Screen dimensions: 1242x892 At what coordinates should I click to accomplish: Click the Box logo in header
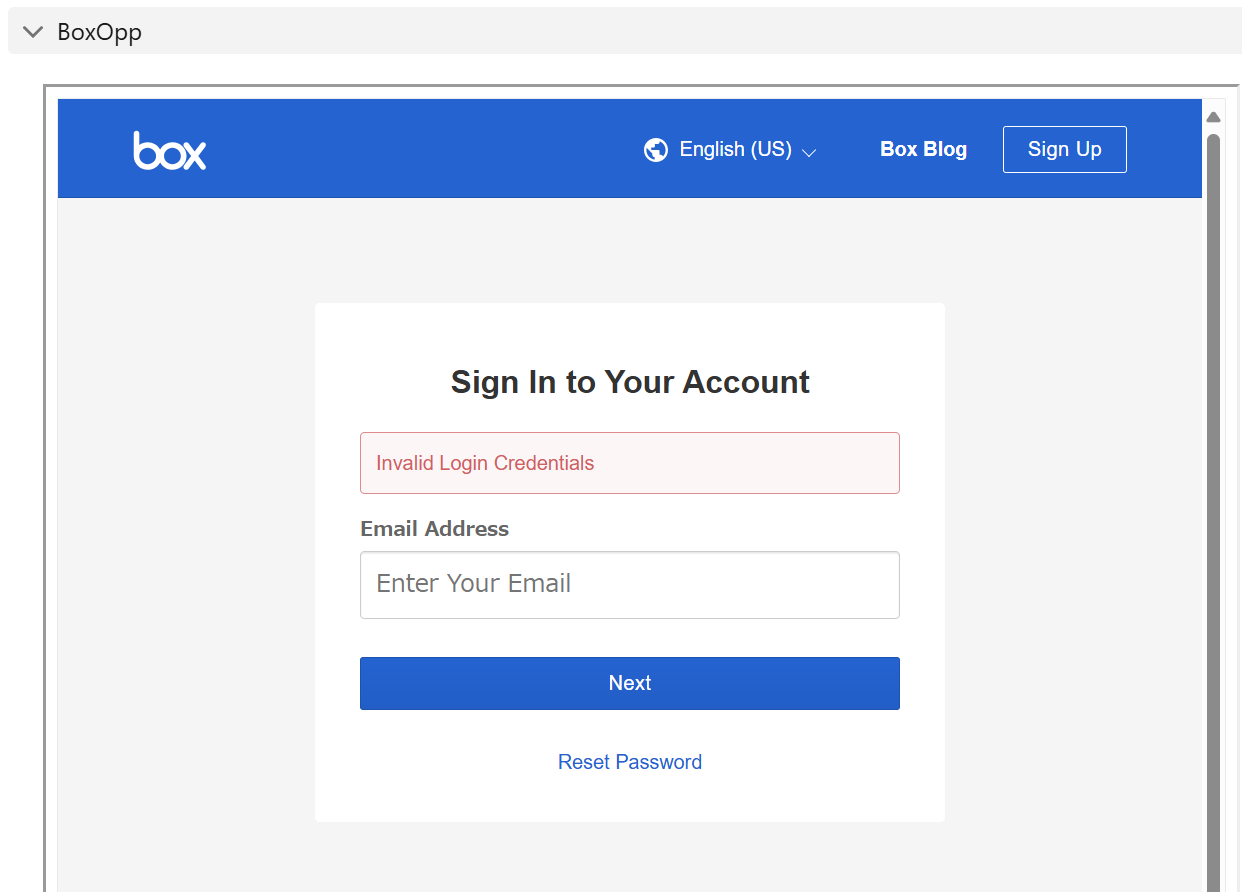[x=170, y=150]
